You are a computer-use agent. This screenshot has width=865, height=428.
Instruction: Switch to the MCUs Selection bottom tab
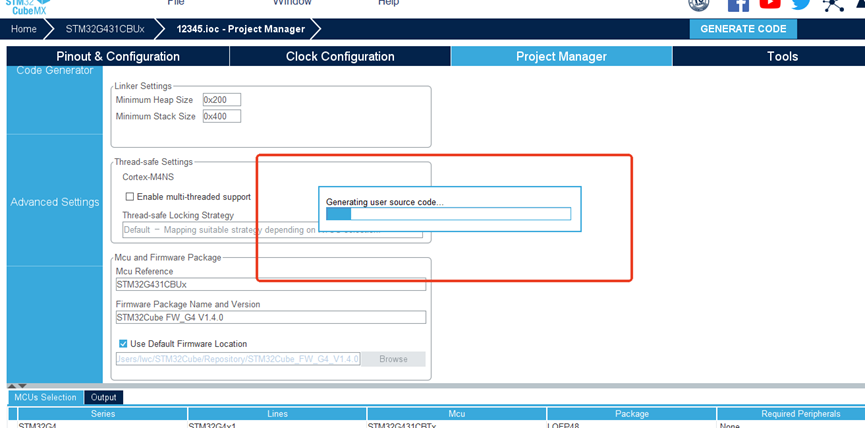[x=45, y=397]
